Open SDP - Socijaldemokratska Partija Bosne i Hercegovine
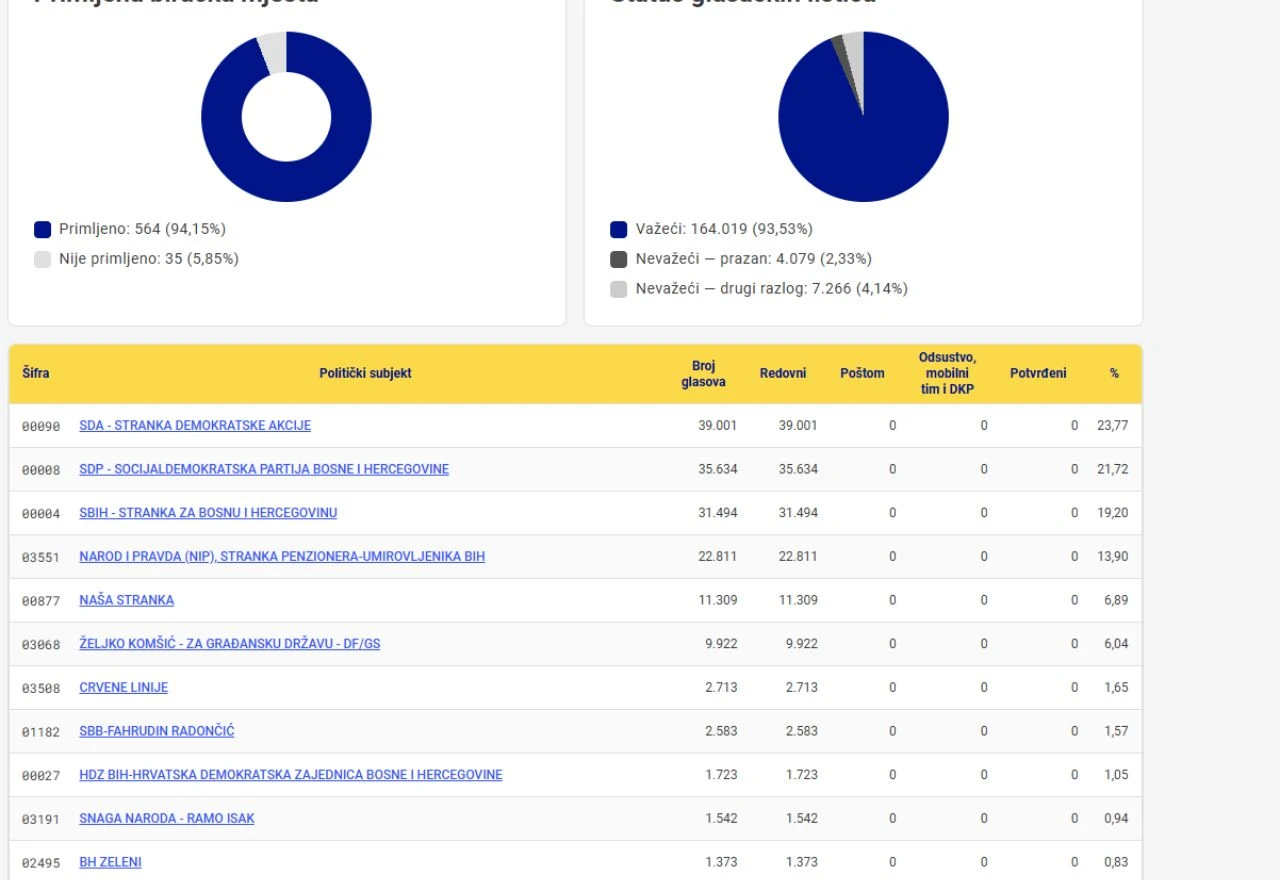Screen dimensions: 1280x880 [x=264, y=469]
